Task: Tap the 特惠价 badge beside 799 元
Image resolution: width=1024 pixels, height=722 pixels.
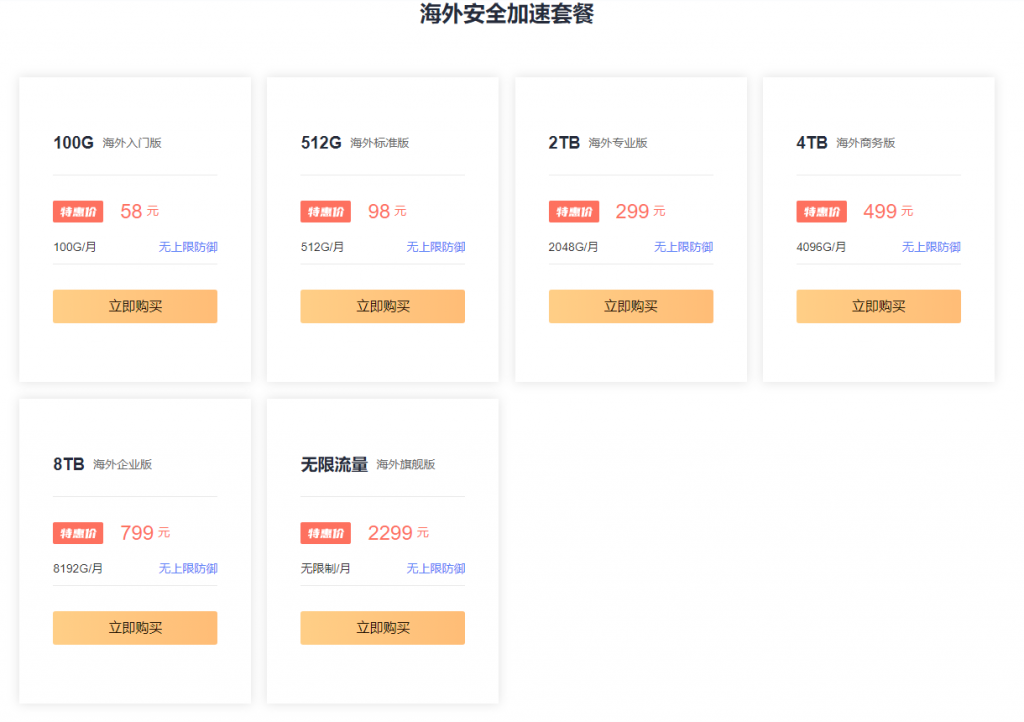Action: [x=78, y=533]
